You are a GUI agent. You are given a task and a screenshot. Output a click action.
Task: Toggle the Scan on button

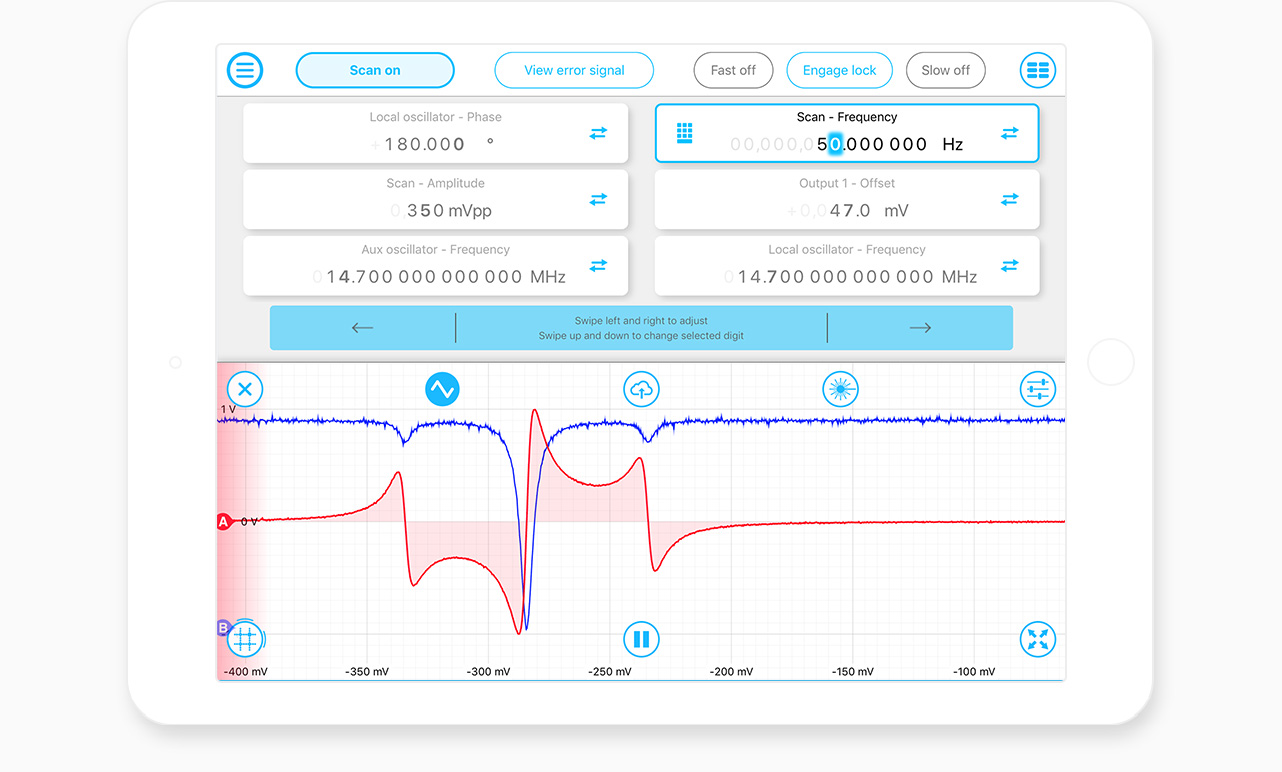click(375, 70)
